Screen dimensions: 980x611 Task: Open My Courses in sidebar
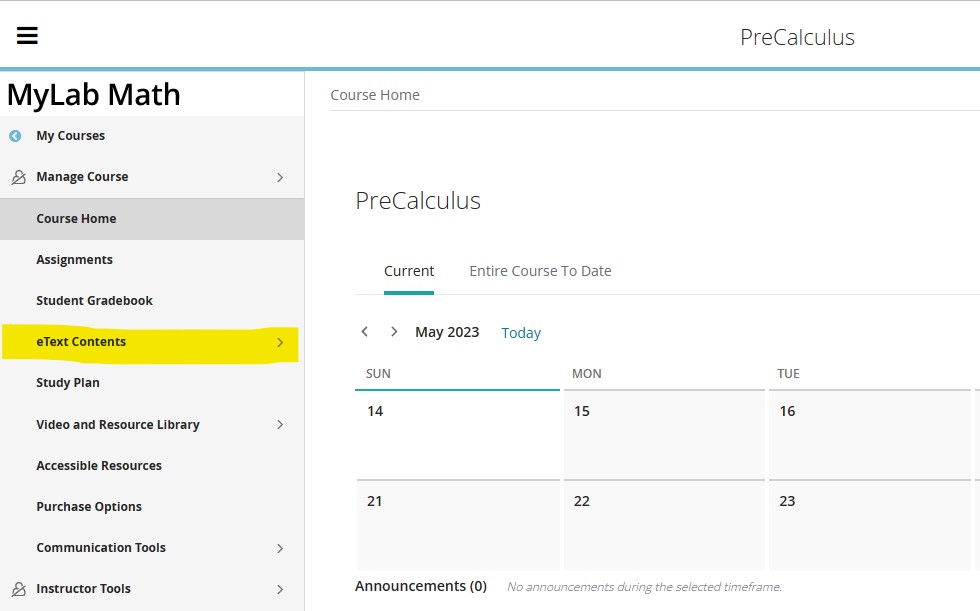coord(71,136)
